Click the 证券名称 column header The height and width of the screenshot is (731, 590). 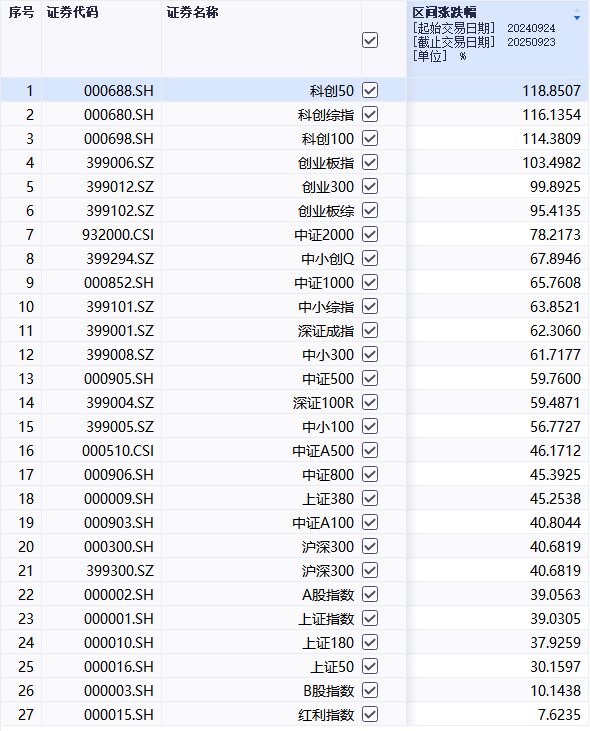(192, 13)
